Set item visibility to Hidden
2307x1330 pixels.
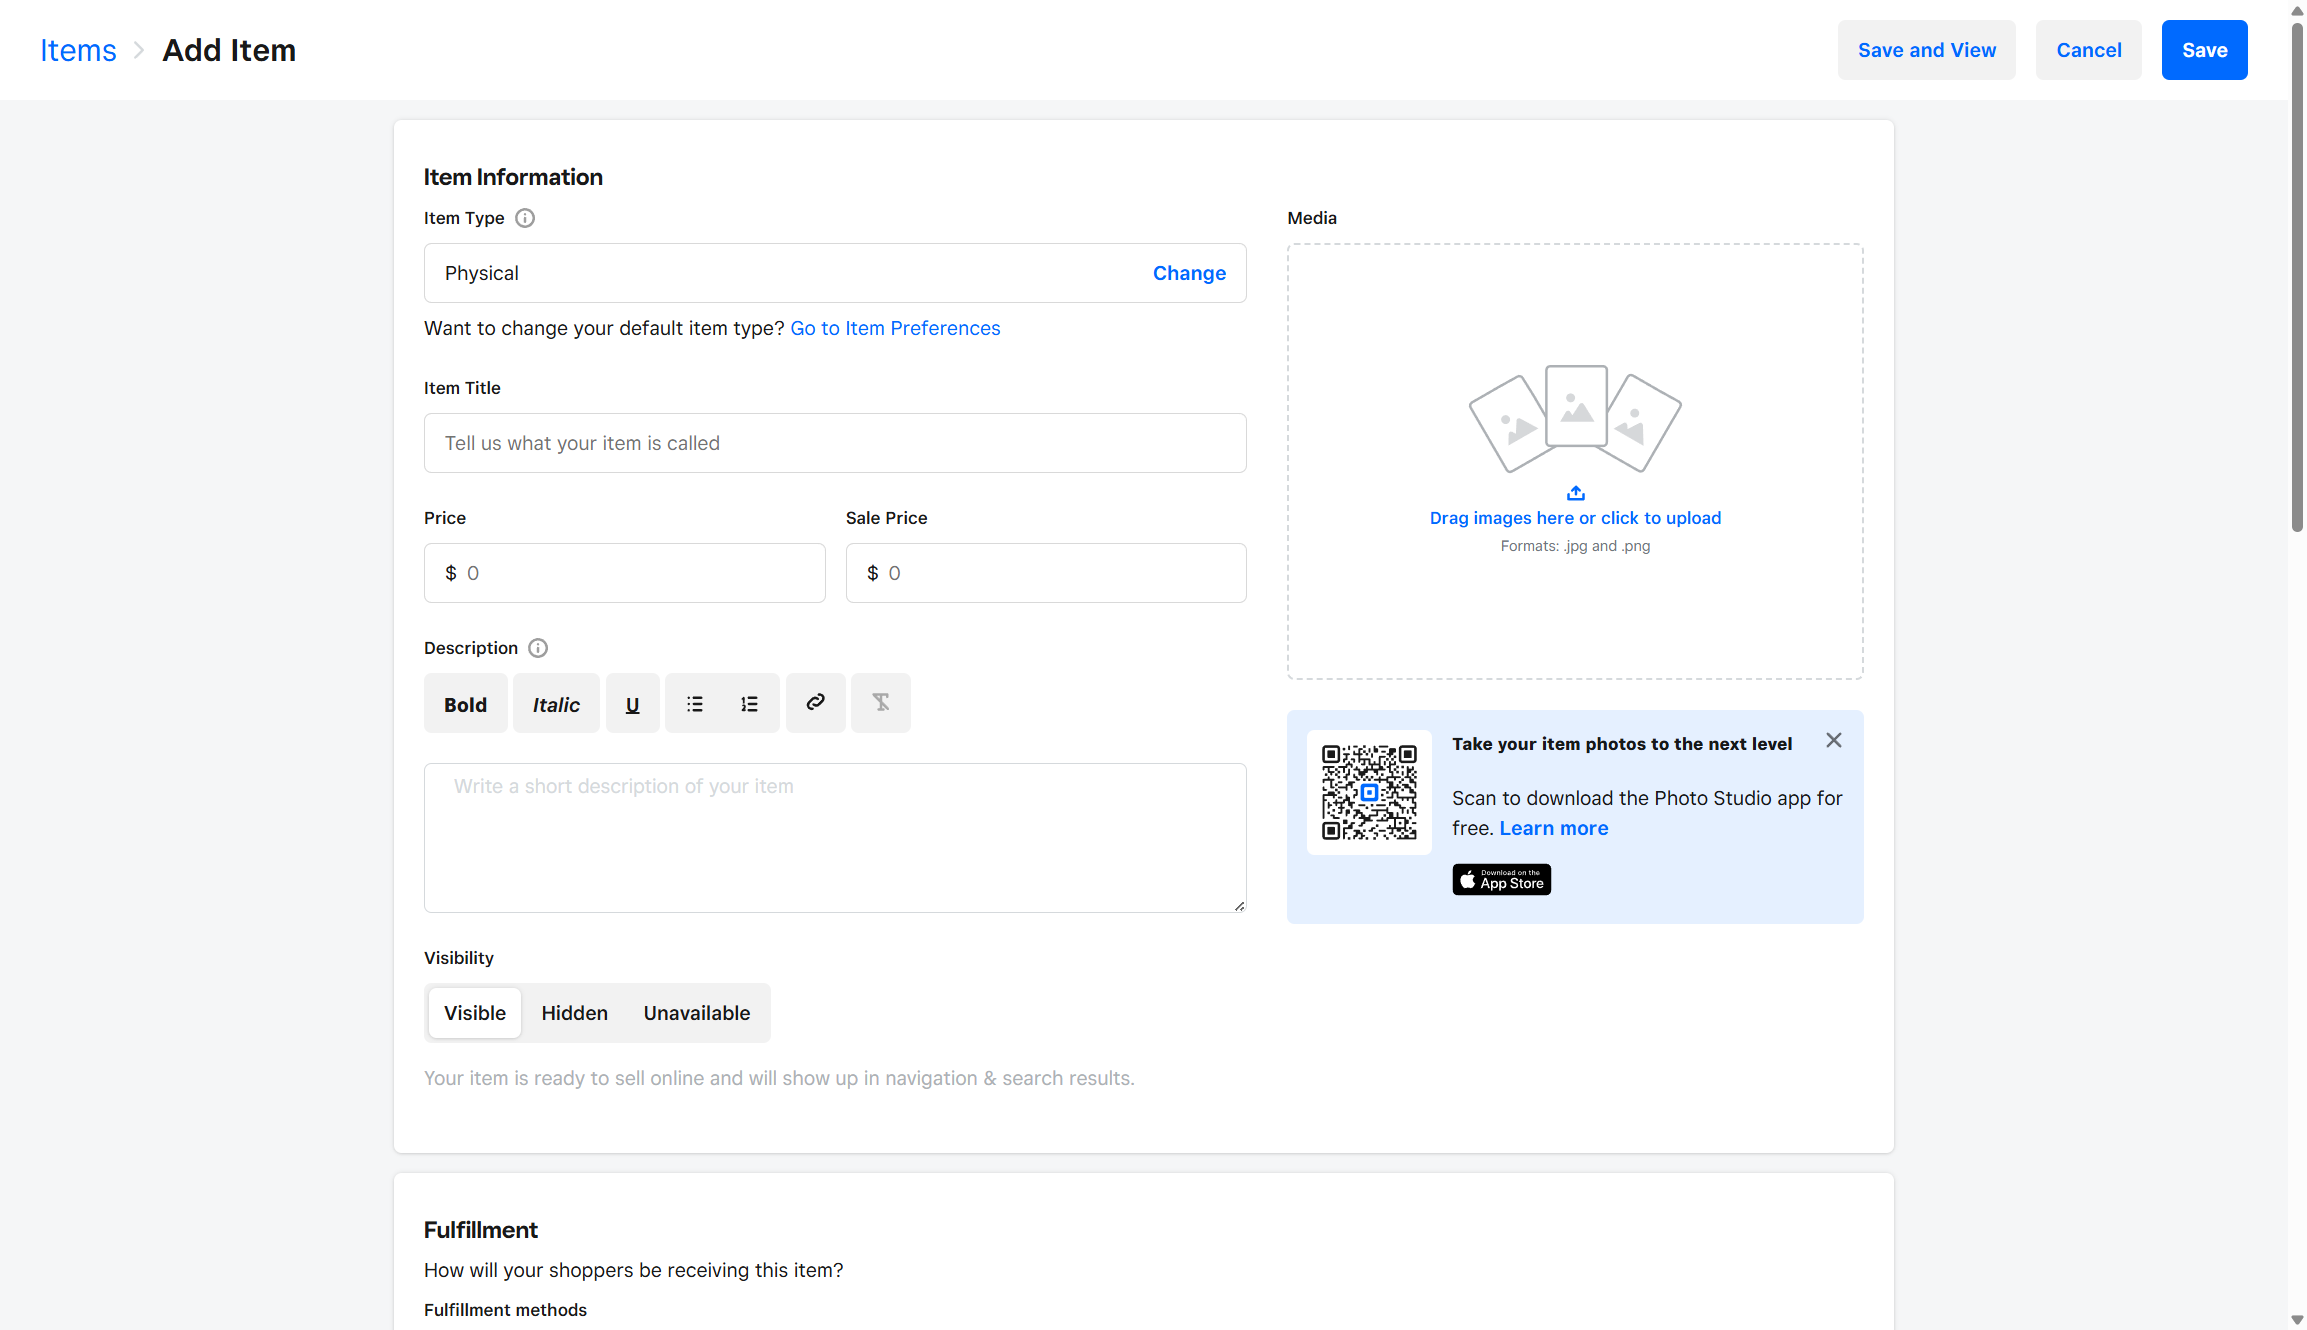[x=574, y=1012]
